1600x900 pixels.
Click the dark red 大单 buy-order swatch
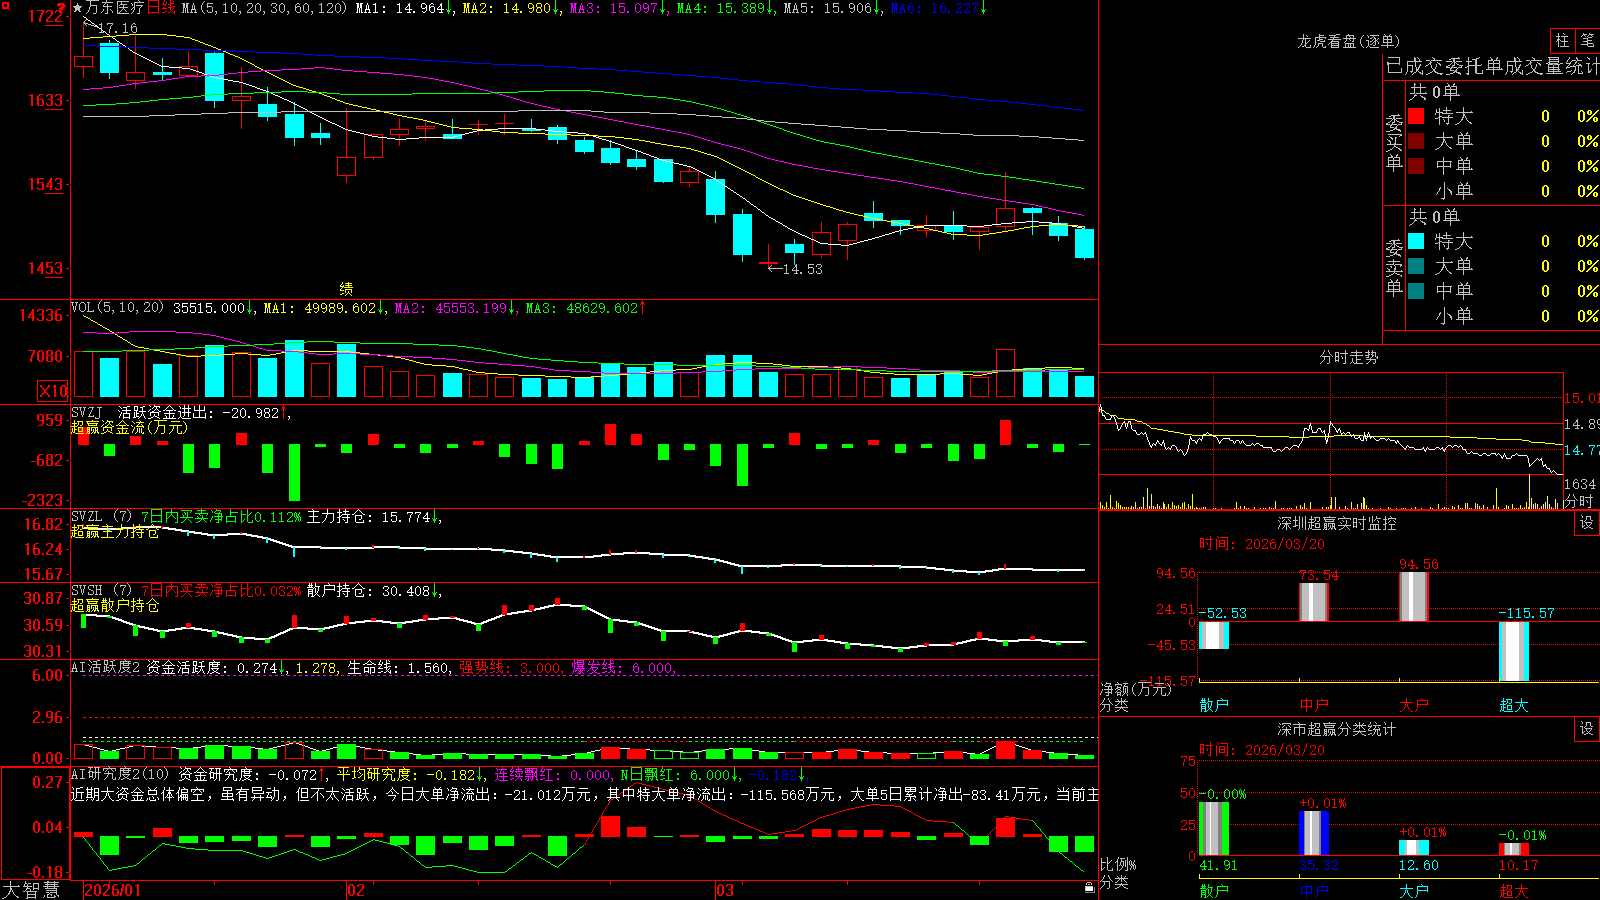(1416, 141)
